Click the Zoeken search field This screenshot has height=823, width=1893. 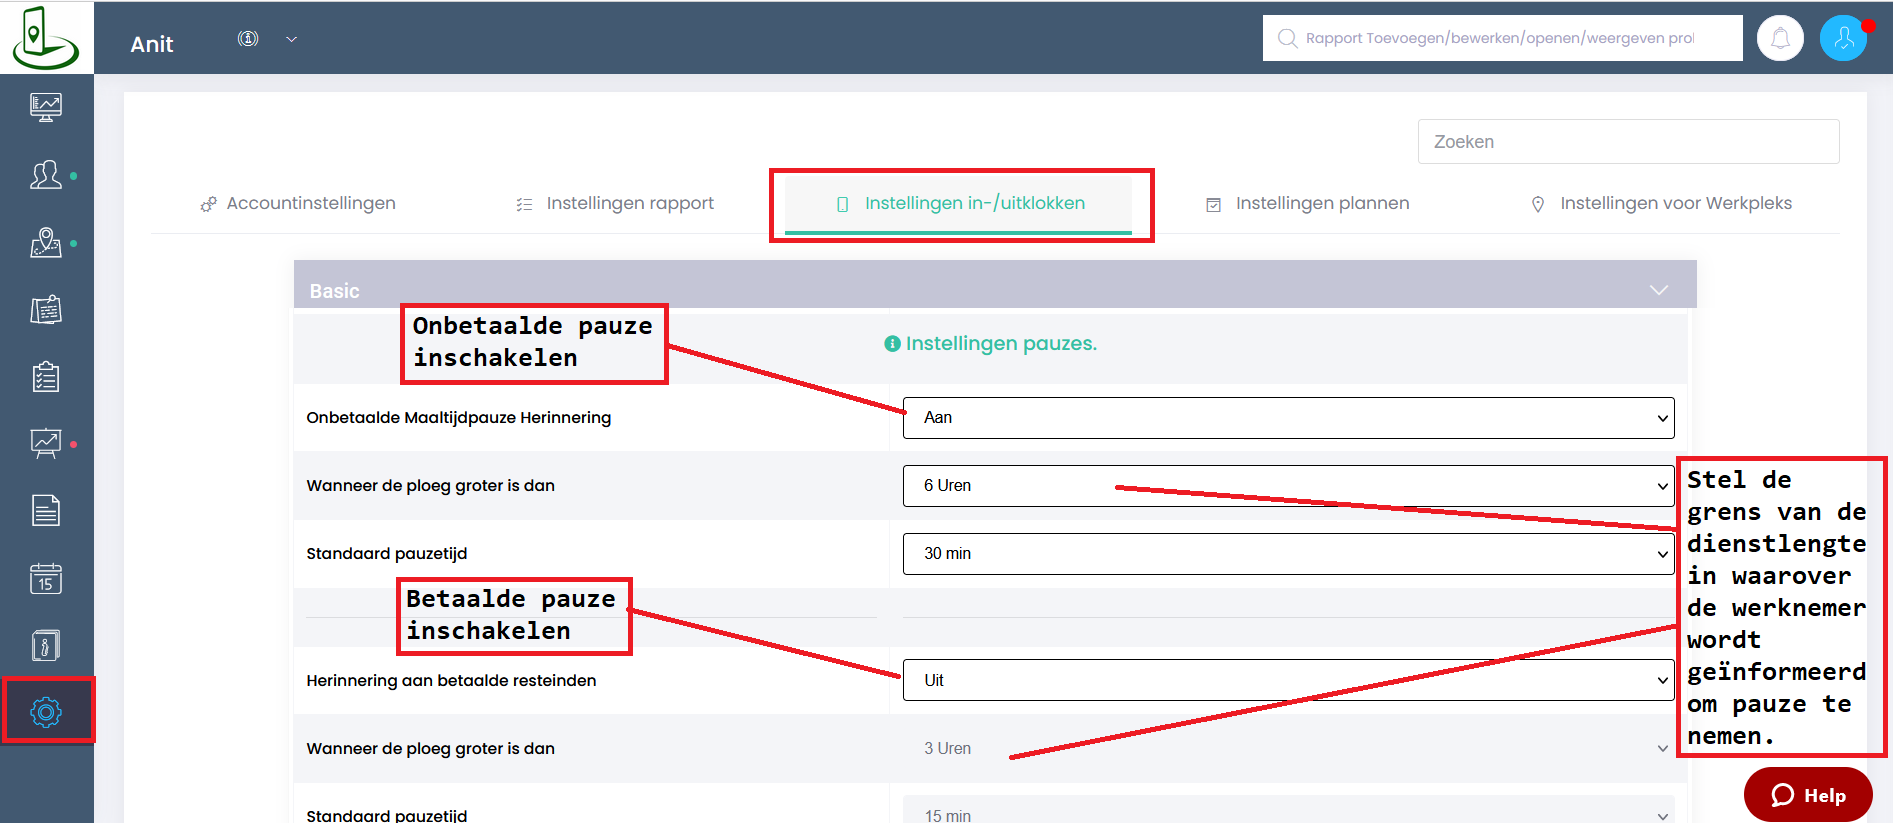tap(1627, 142)
